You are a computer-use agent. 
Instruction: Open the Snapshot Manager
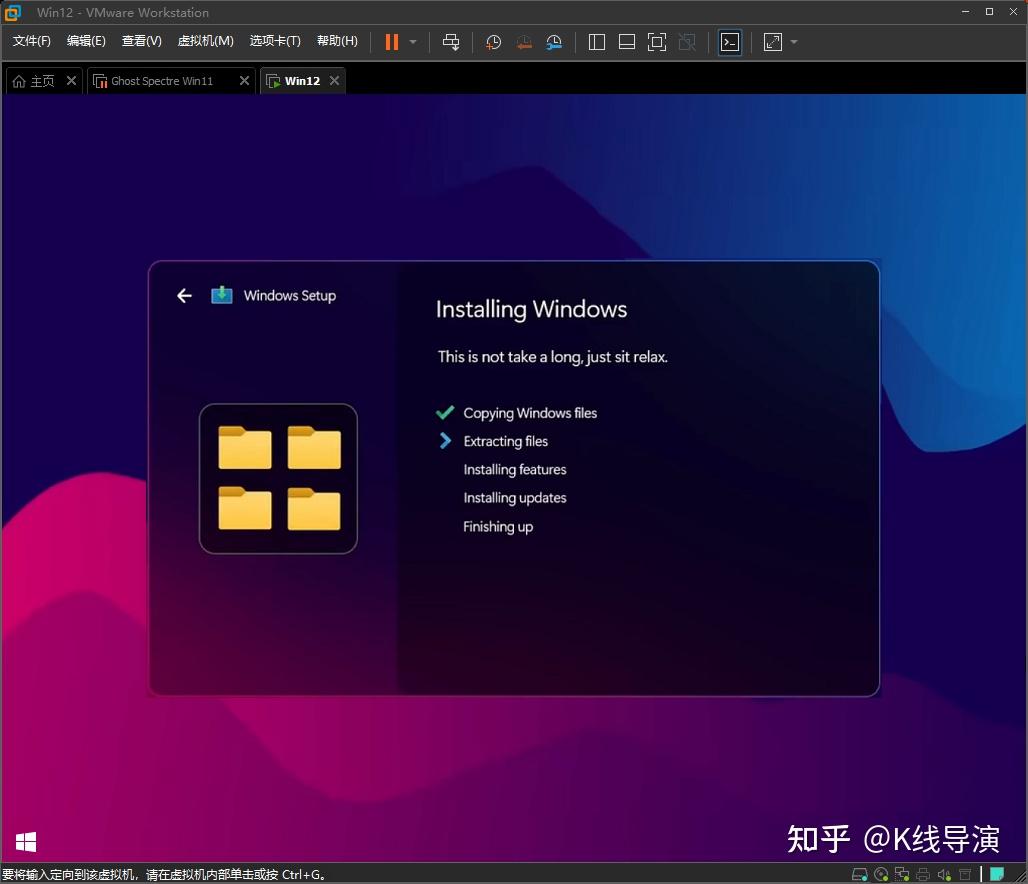click(x=554, y=42)
